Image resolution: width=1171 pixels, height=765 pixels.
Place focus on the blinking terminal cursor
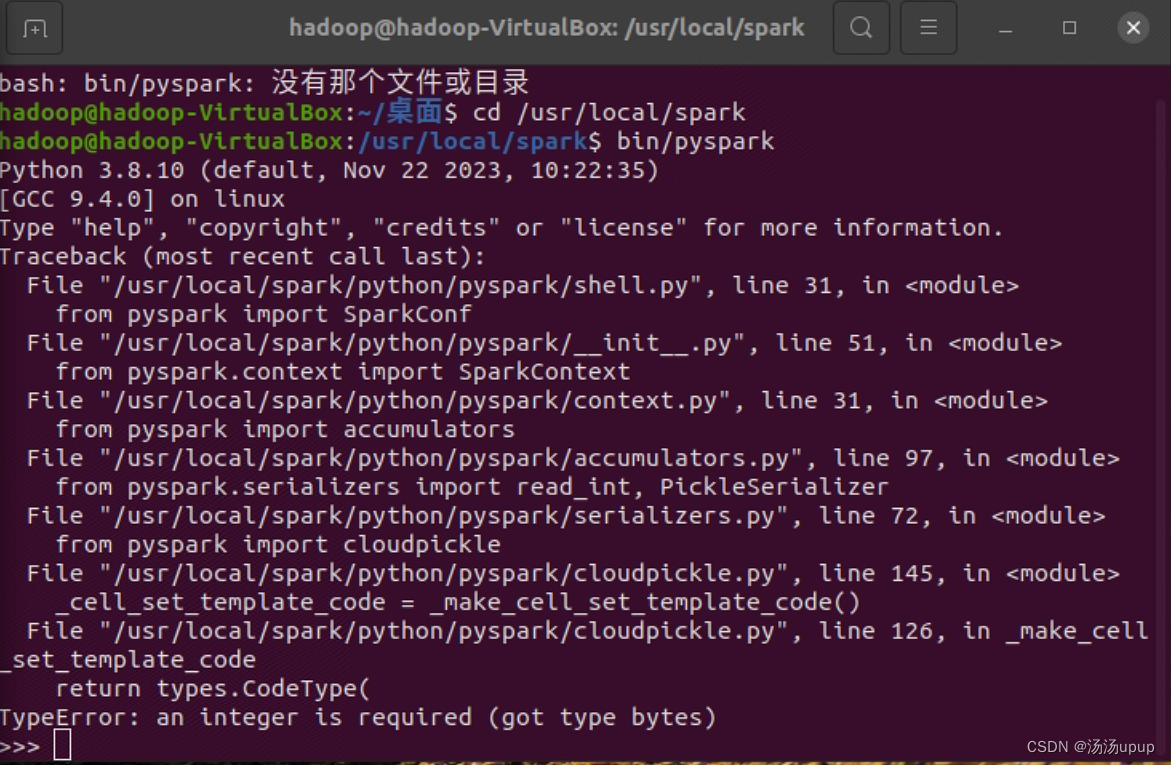point(63,744)
